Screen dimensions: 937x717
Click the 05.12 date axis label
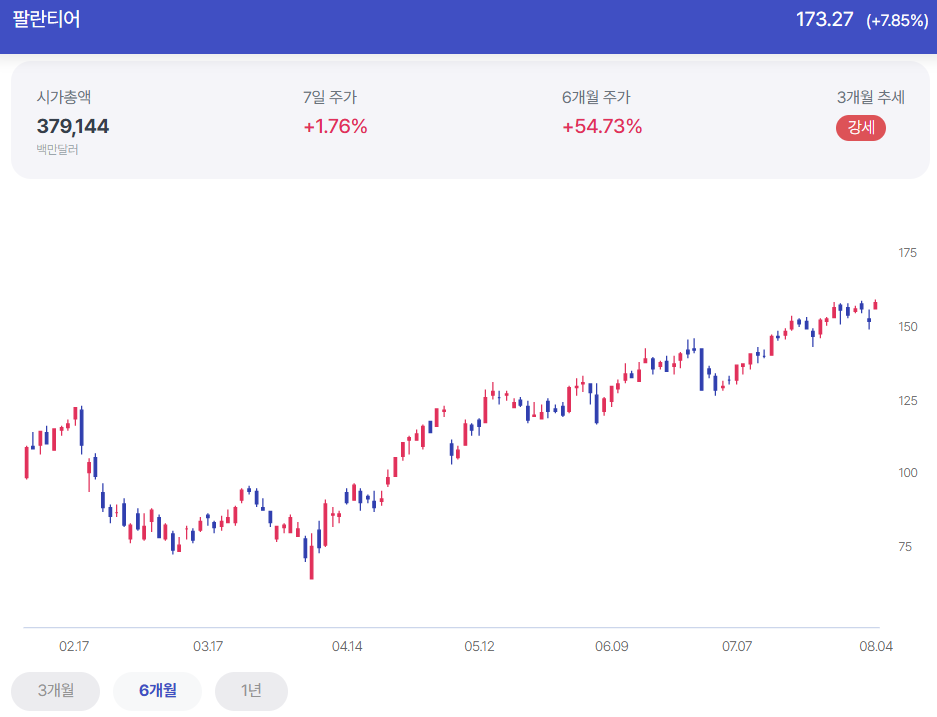coord(480,646)
